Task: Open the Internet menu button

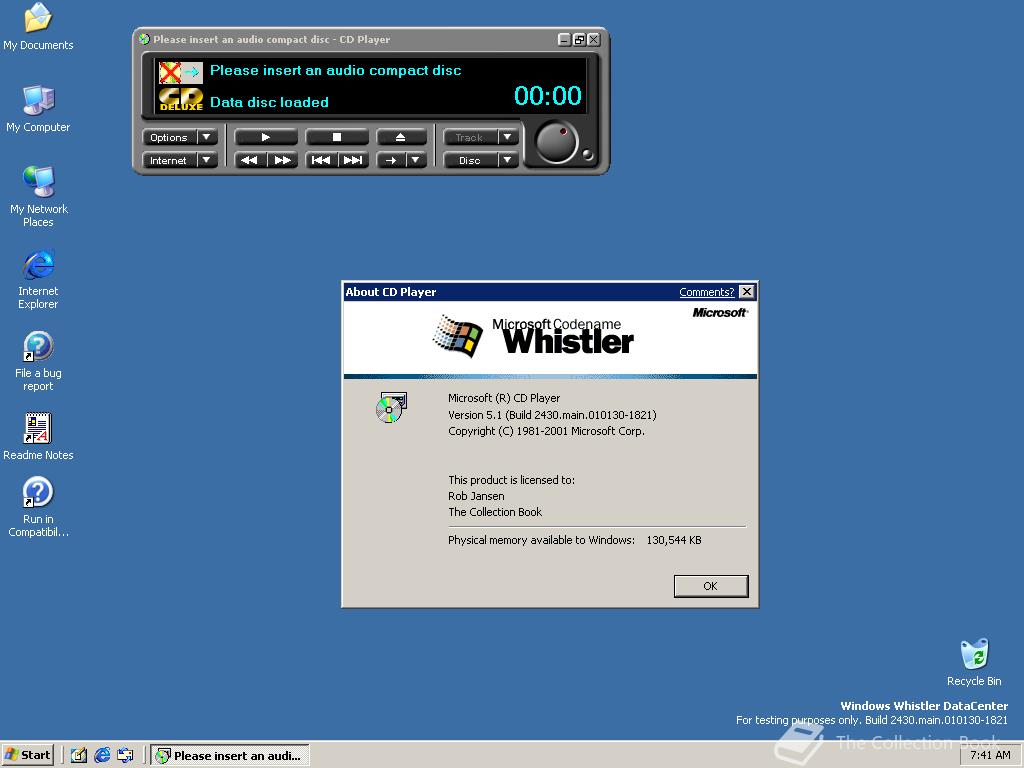Action: [169, 160]
